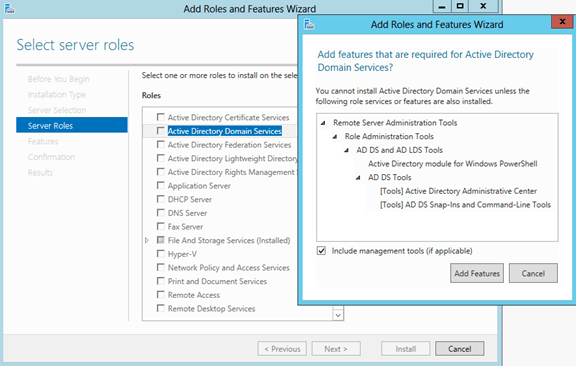Go to Installation Type step
The image size is (576, 366).
[x=57, y=95]
